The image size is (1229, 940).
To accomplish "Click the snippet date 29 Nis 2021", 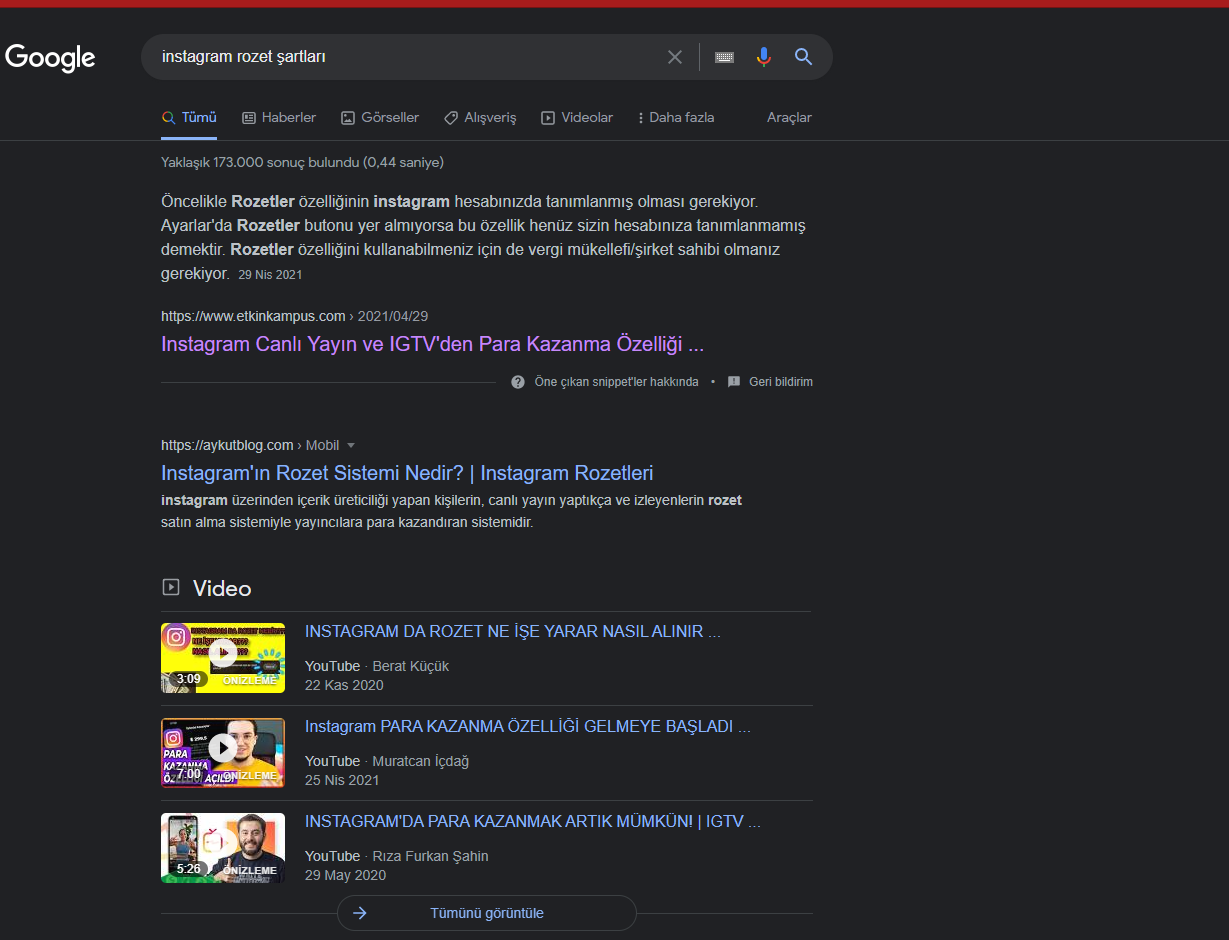I will pos(270,274).
